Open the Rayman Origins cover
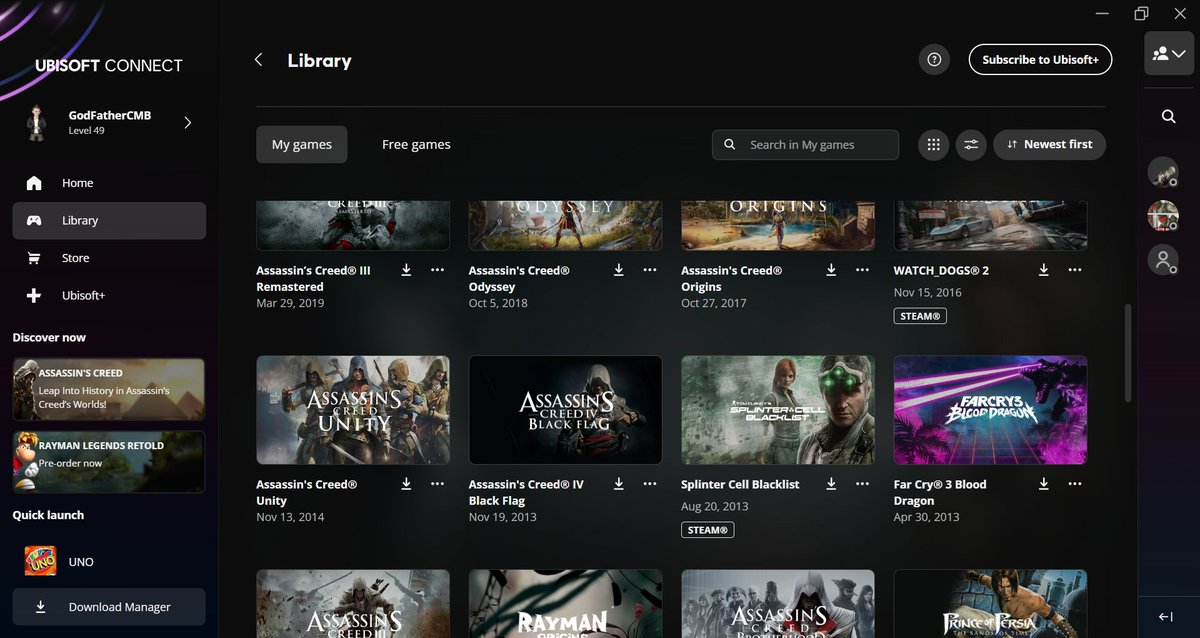Viewport: 1200px width, 638px height. pyautogui.click(x=565, y=604)
